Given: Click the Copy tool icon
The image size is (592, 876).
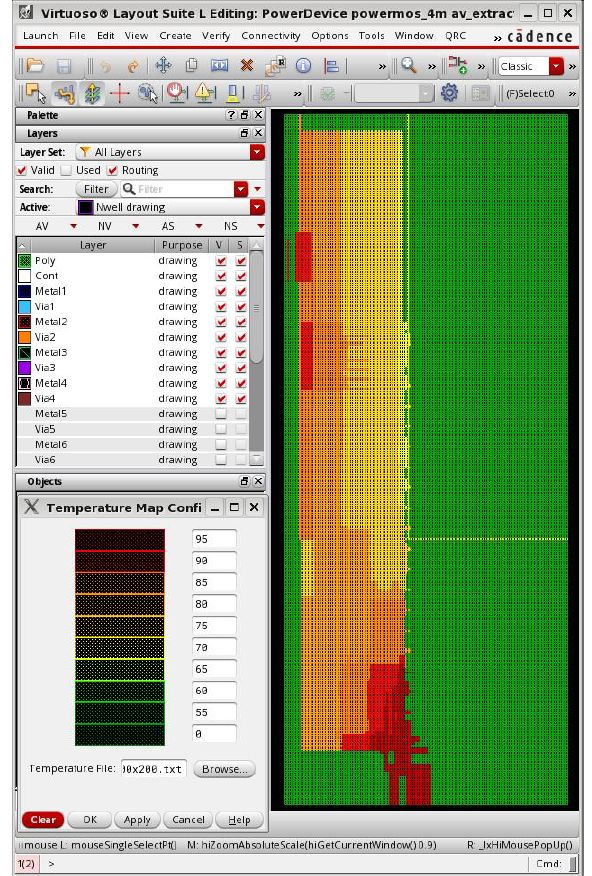Looking at the screenshot, I should point(191,66).
